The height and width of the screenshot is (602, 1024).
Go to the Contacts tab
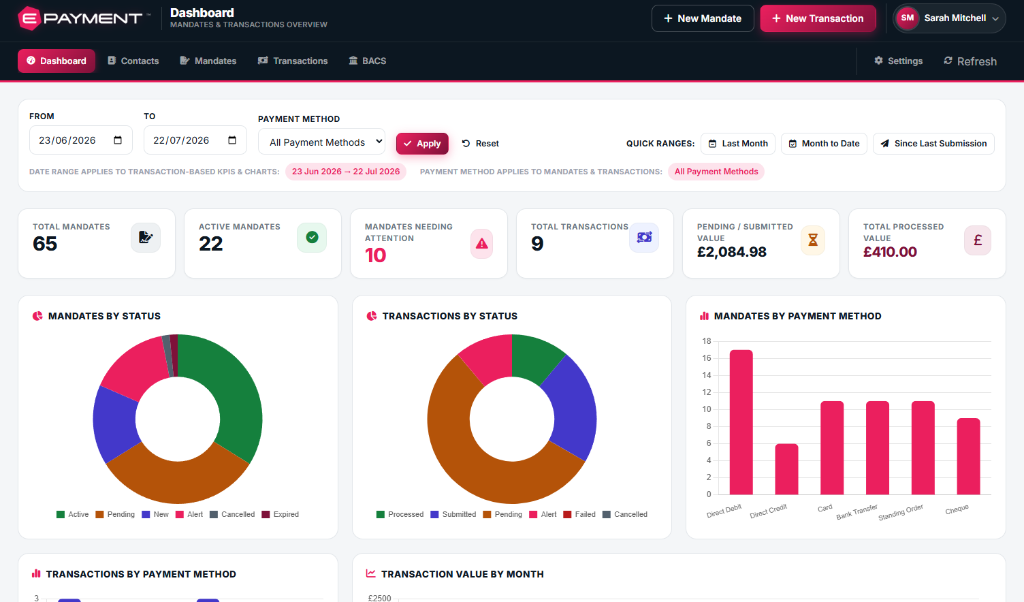133,61
